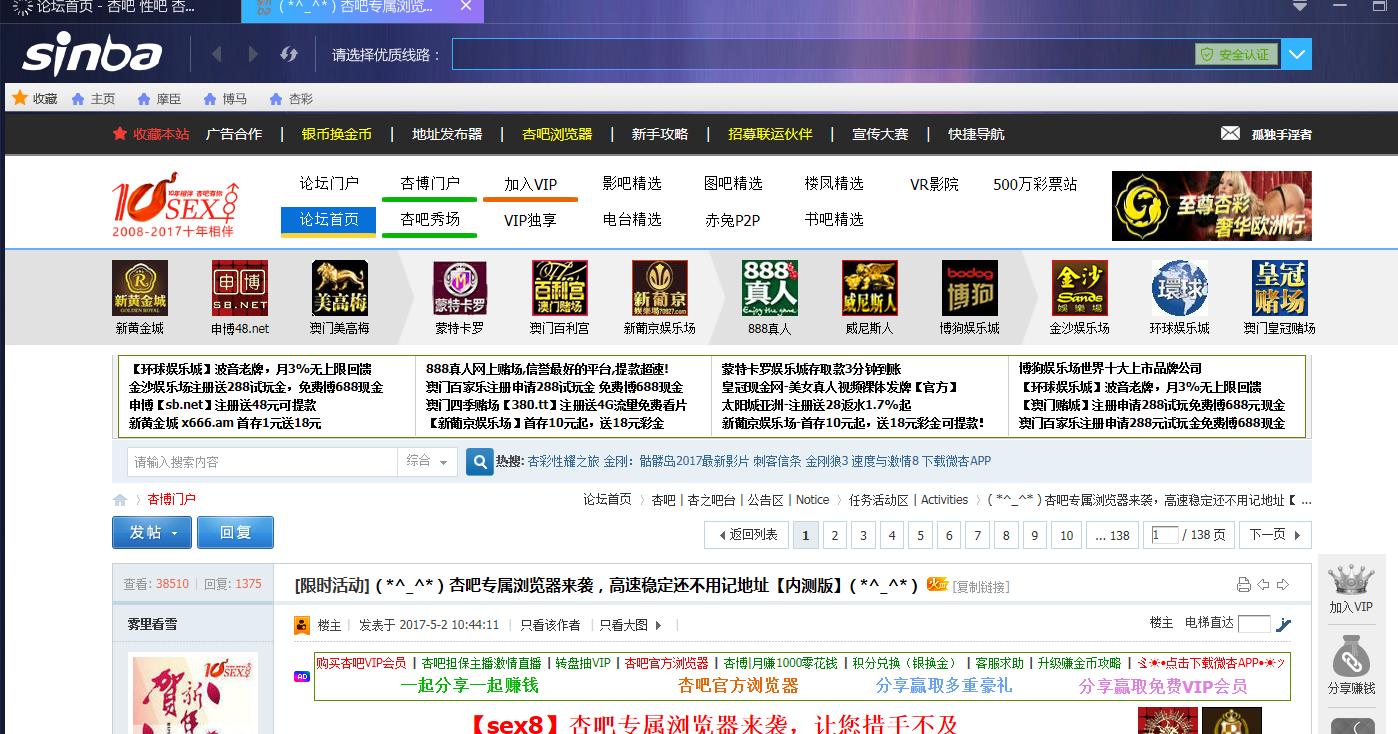Go back with the browser back arrow

click(217, 54)
